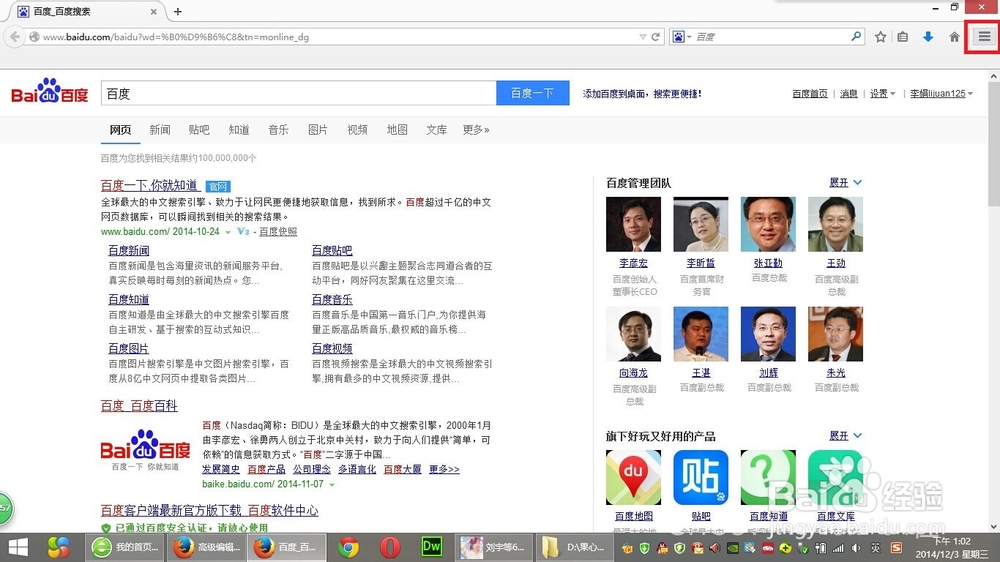
Task: Click the Baidu logo at top left
Action: pos(50,92)
